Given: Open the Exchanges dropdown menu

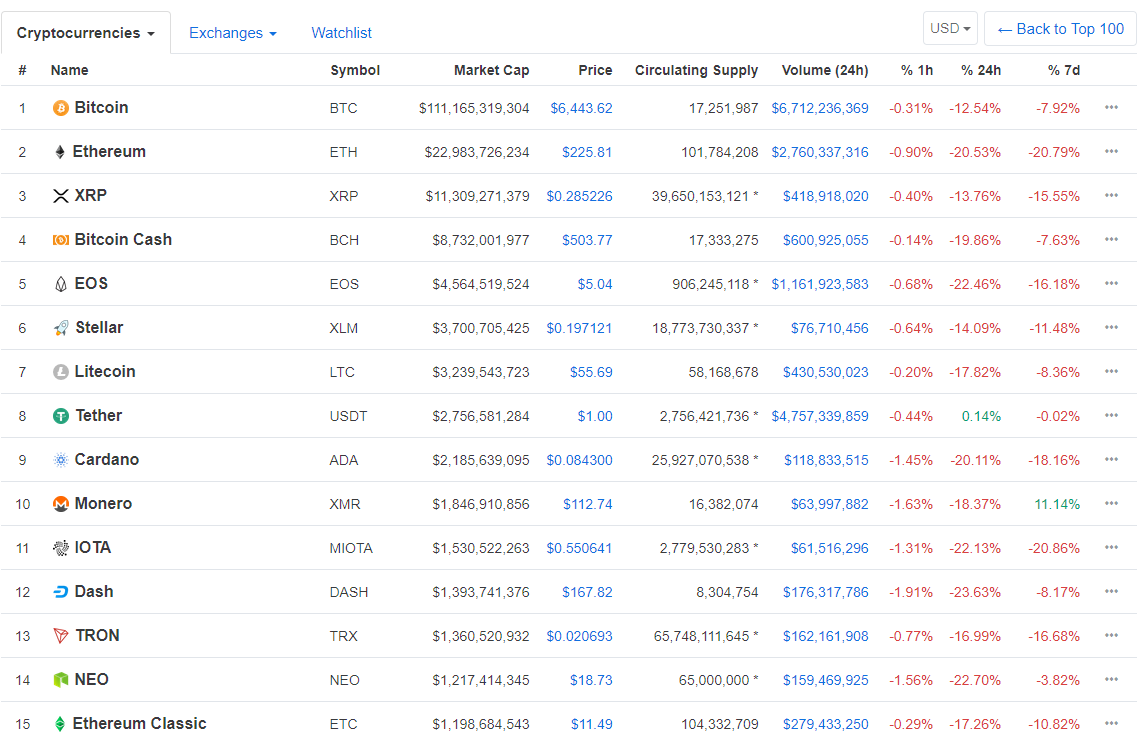Looking at the screenshot, I should 232,33.
